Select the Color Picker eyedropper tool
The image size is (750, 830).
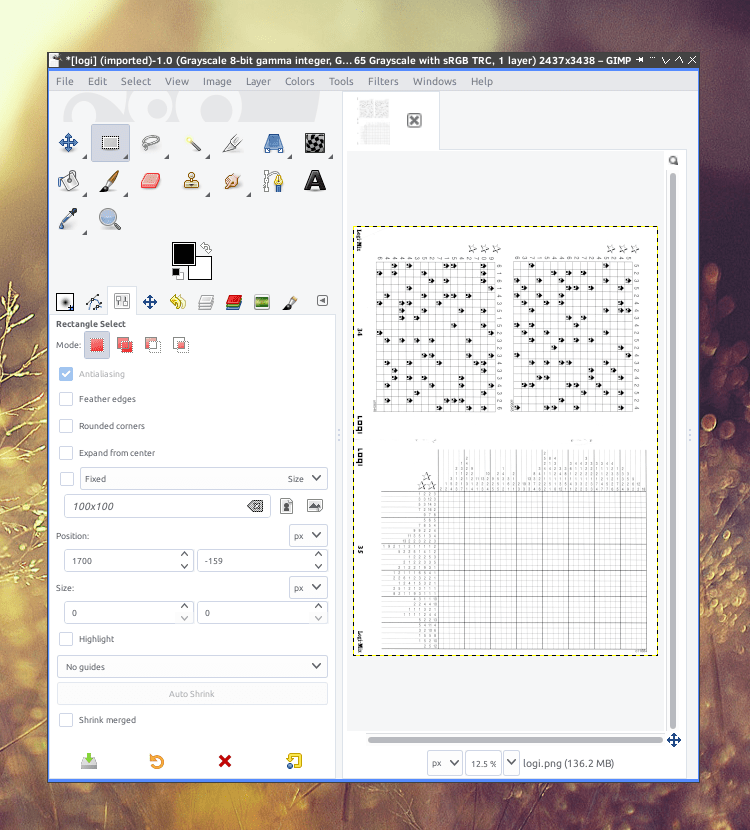tap(68, 219)
